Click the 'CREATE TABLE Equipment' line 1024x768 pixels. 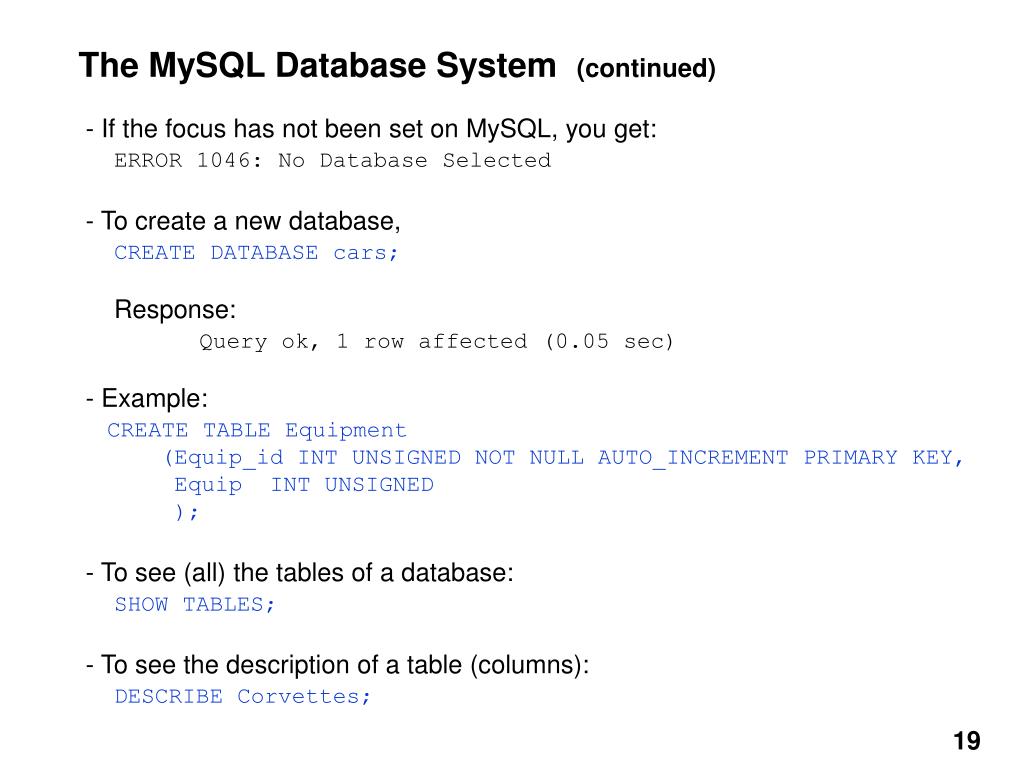pyautogui.click(x=257, y=430)
